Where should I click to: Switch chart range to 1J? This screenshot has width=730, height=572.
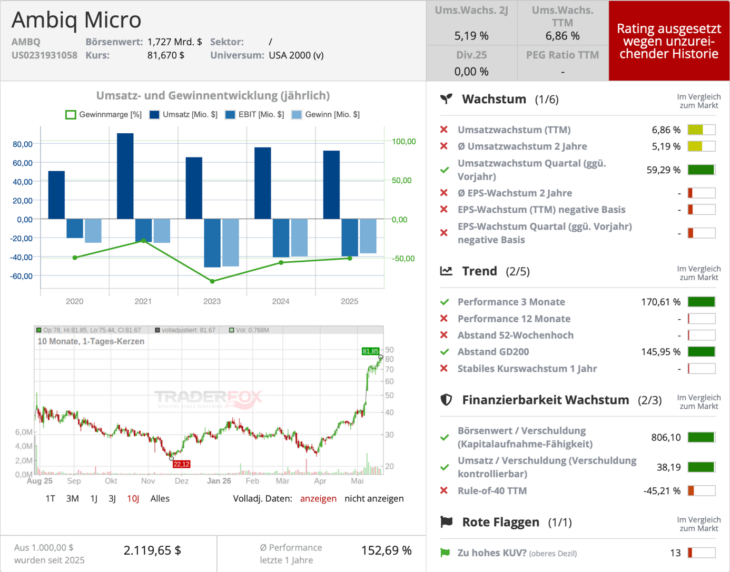[x=94, y=498]
